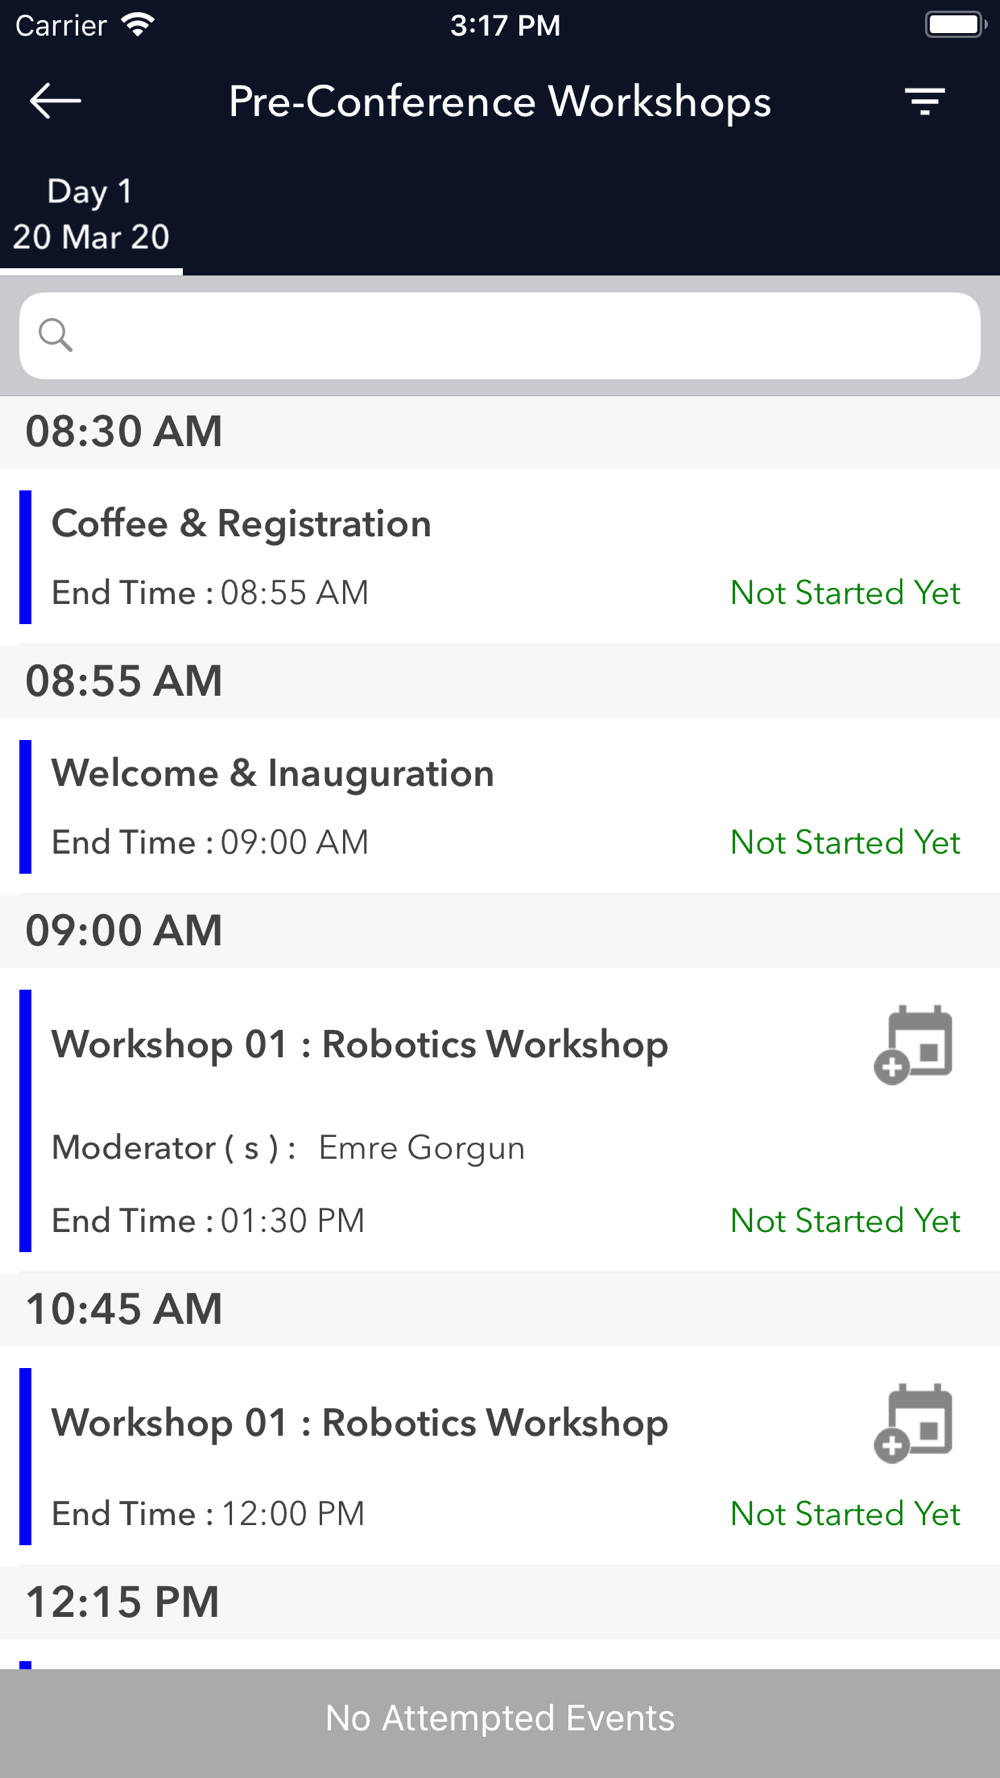Screen dimensions: 1000x1778
Task: Tap moderator name Emre Gorgun
Action: point(421,1148)
